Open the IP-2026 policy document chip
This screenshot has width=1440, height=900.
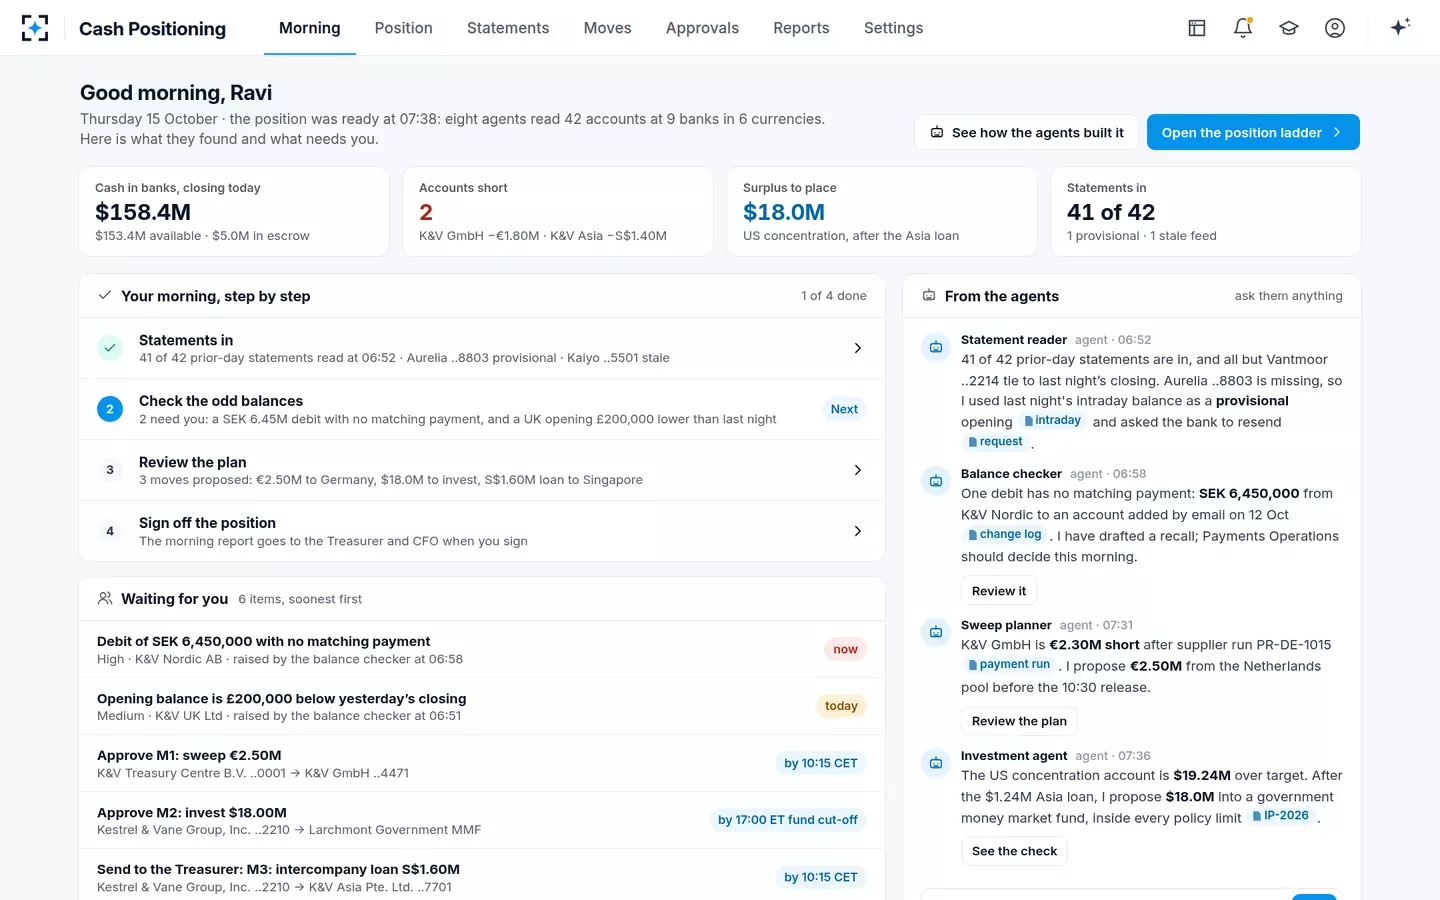1281,816
